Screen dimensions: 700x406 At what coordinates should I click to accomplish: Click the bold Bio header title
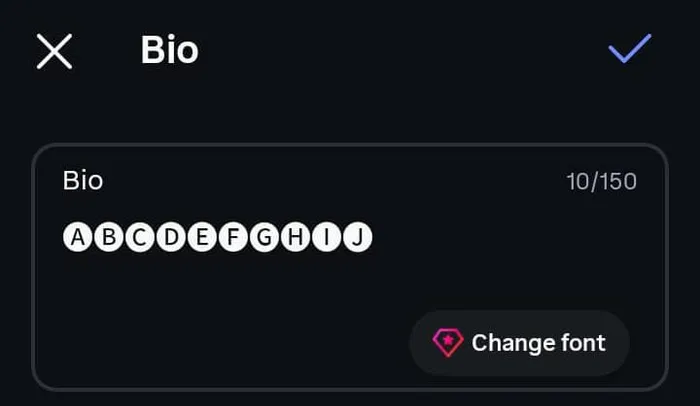point(170,50)
